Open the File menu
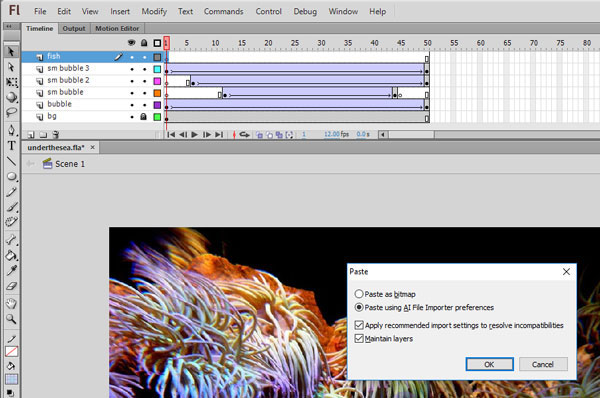The height and width of the screenshot is (398, 600). pyautogui.click(x=40, y=11)
